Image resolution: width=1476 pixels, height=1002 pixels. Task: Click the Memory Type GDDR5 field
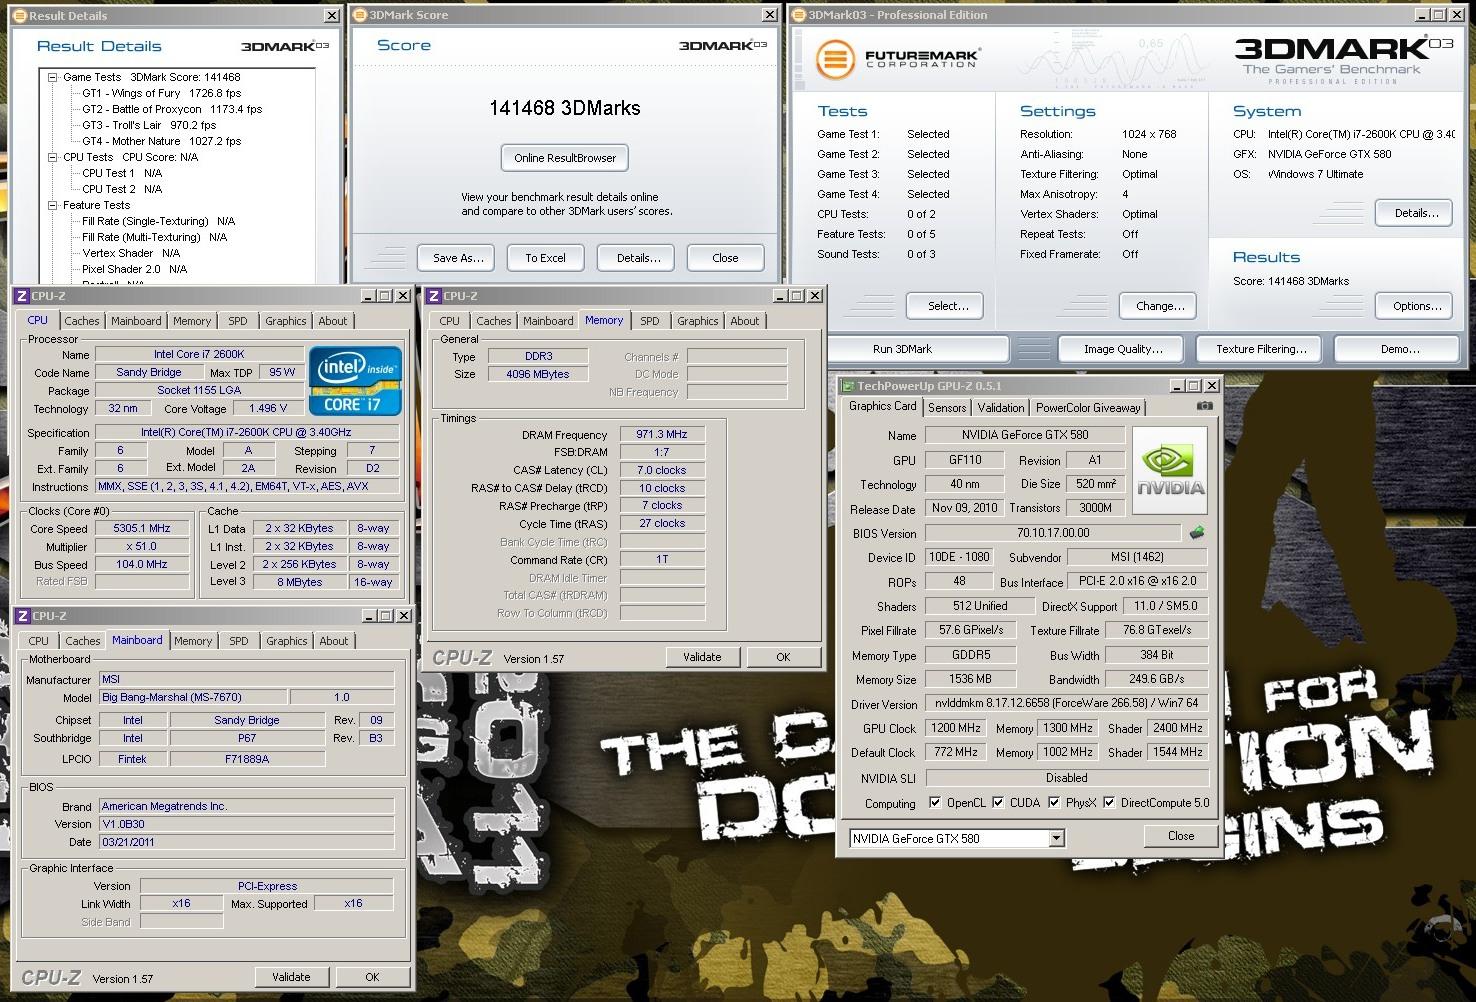pyautogui.click(x=970, y=655)
